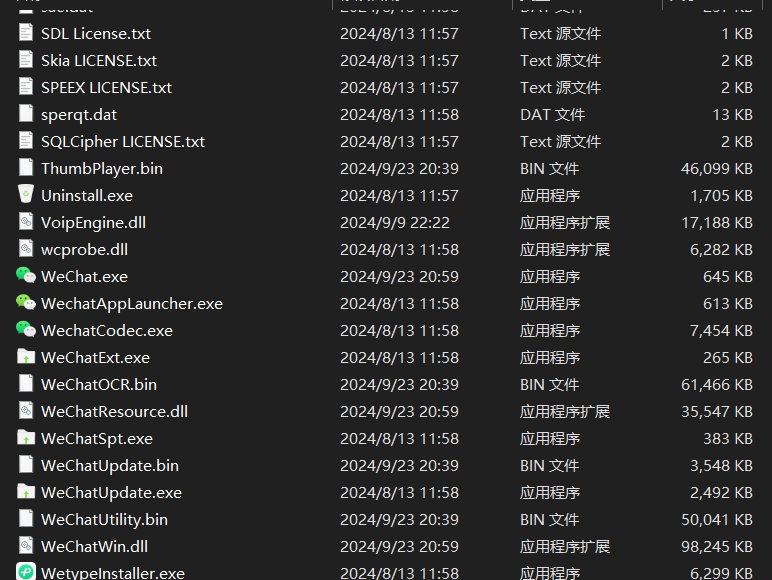
Task: Click the WechatCodec.exe chat bubble icon
Action: 26,330
